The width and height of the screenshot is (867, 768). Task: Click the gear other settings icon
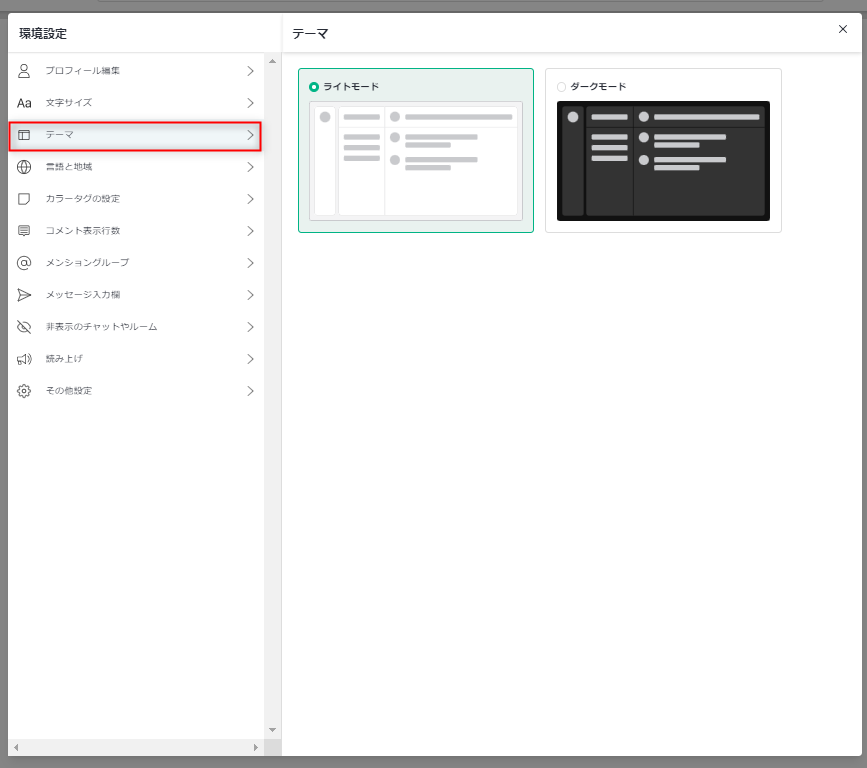pos(24,391)
